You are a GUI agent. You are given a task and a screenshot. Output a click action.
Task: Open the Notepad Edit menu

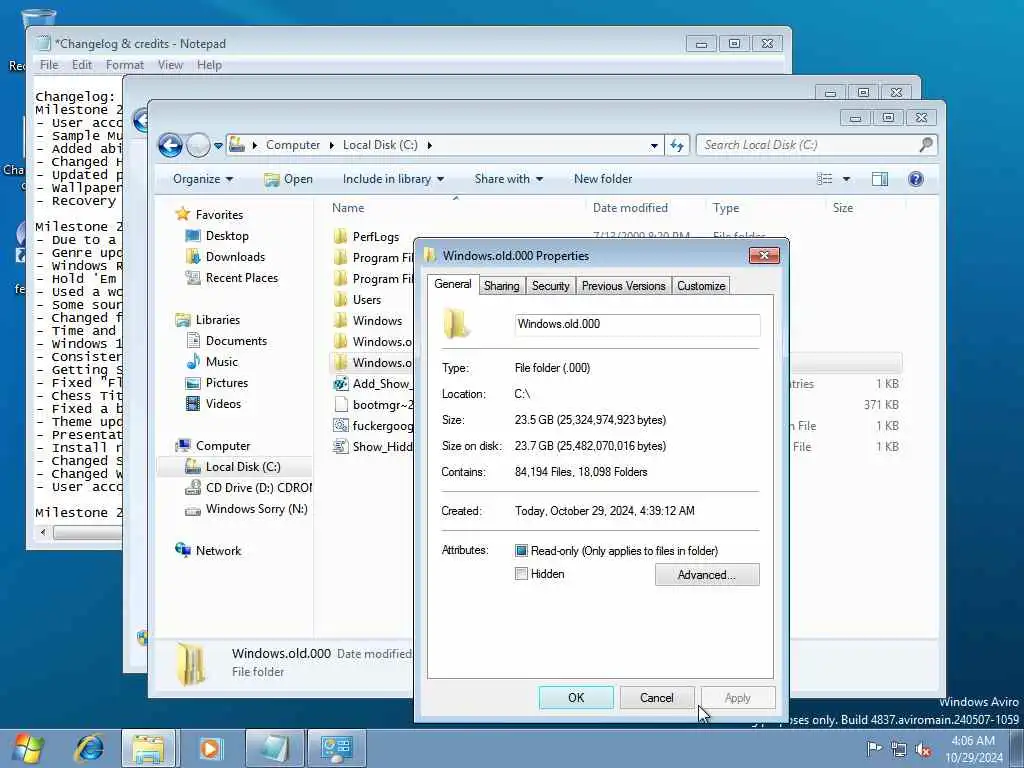[x=82, y=65]
